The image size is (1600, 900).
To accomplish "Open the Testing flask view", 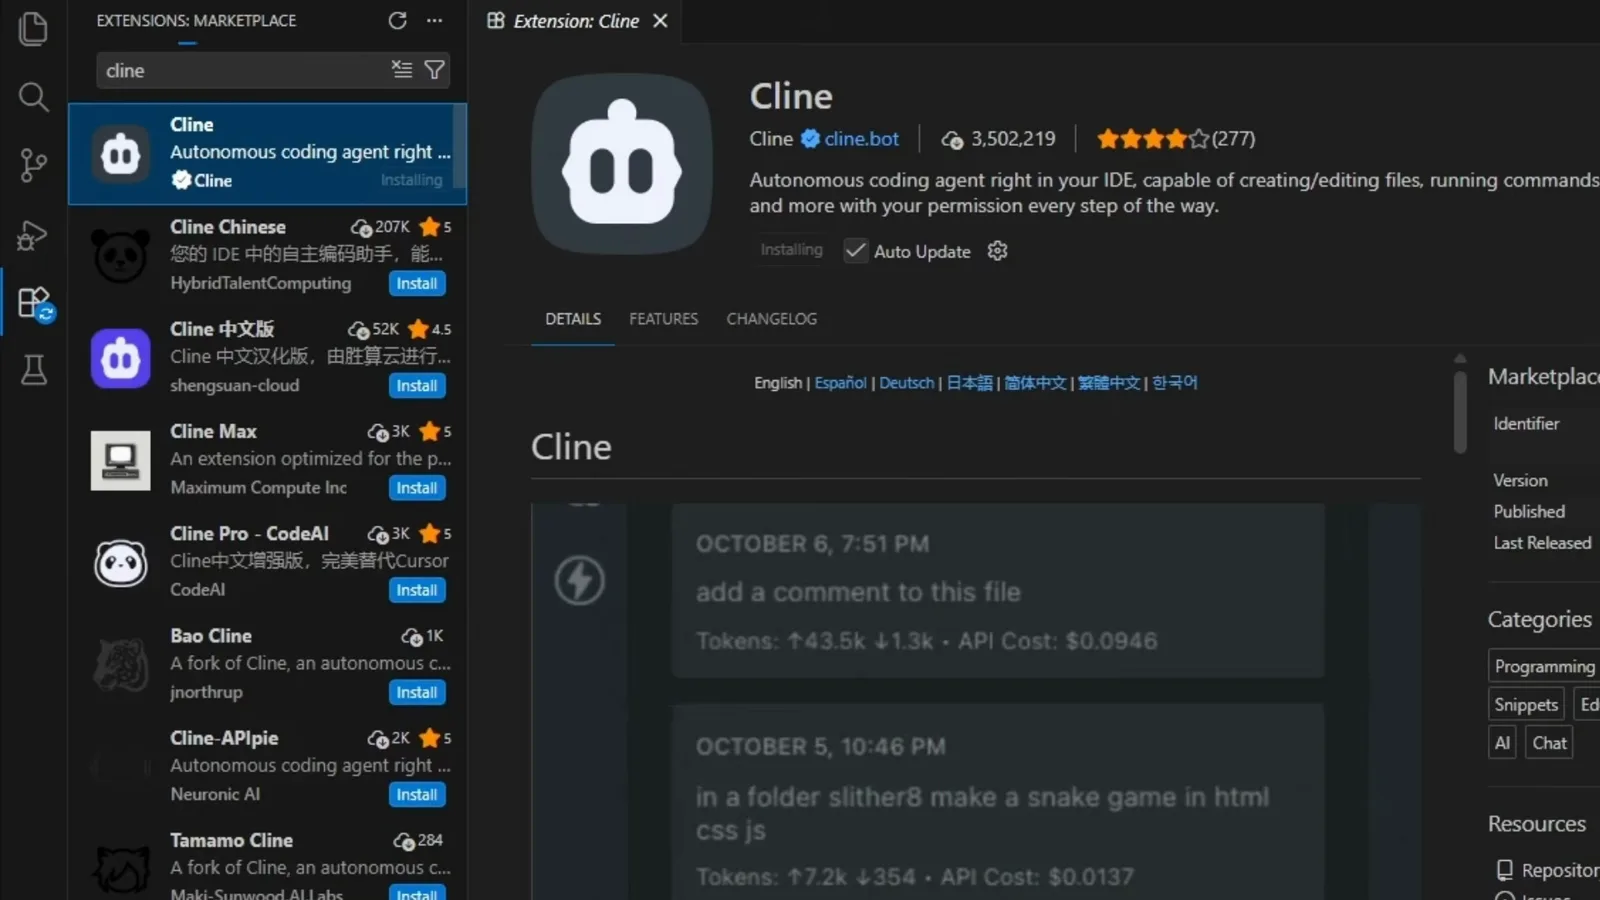I will point(33,370).
